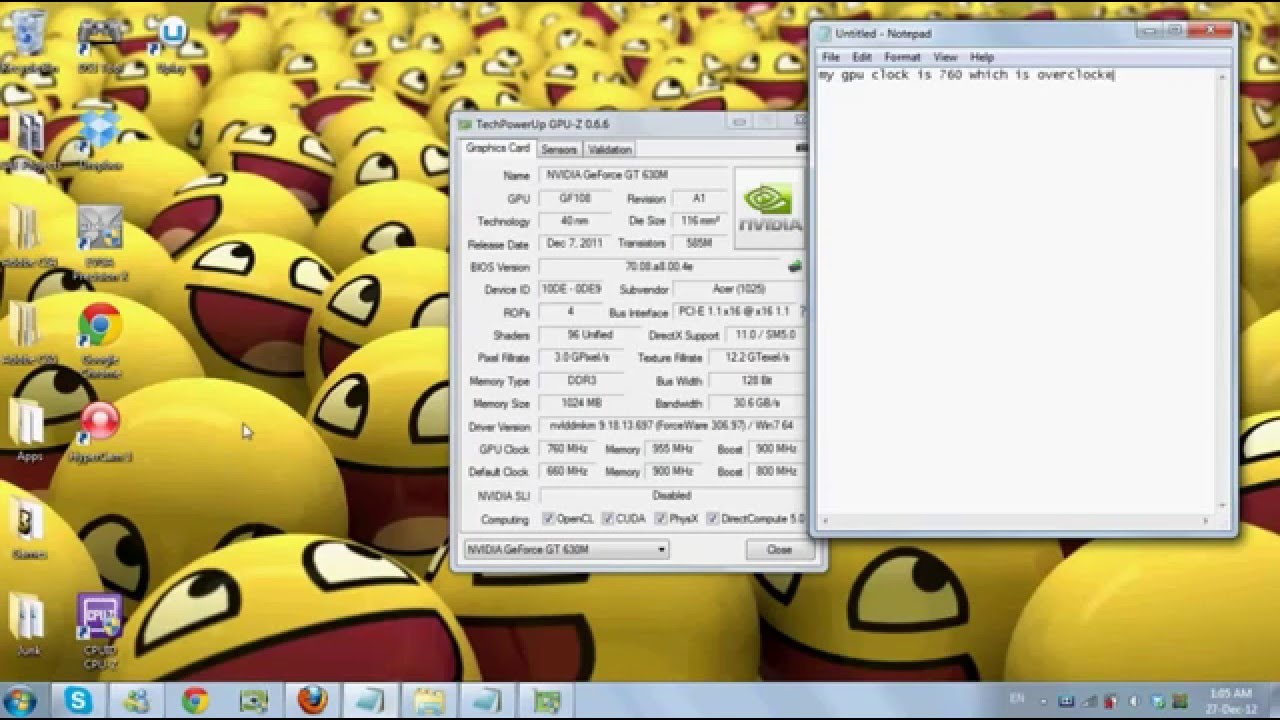Open Chrome from the taskbar

coord(195,700)
